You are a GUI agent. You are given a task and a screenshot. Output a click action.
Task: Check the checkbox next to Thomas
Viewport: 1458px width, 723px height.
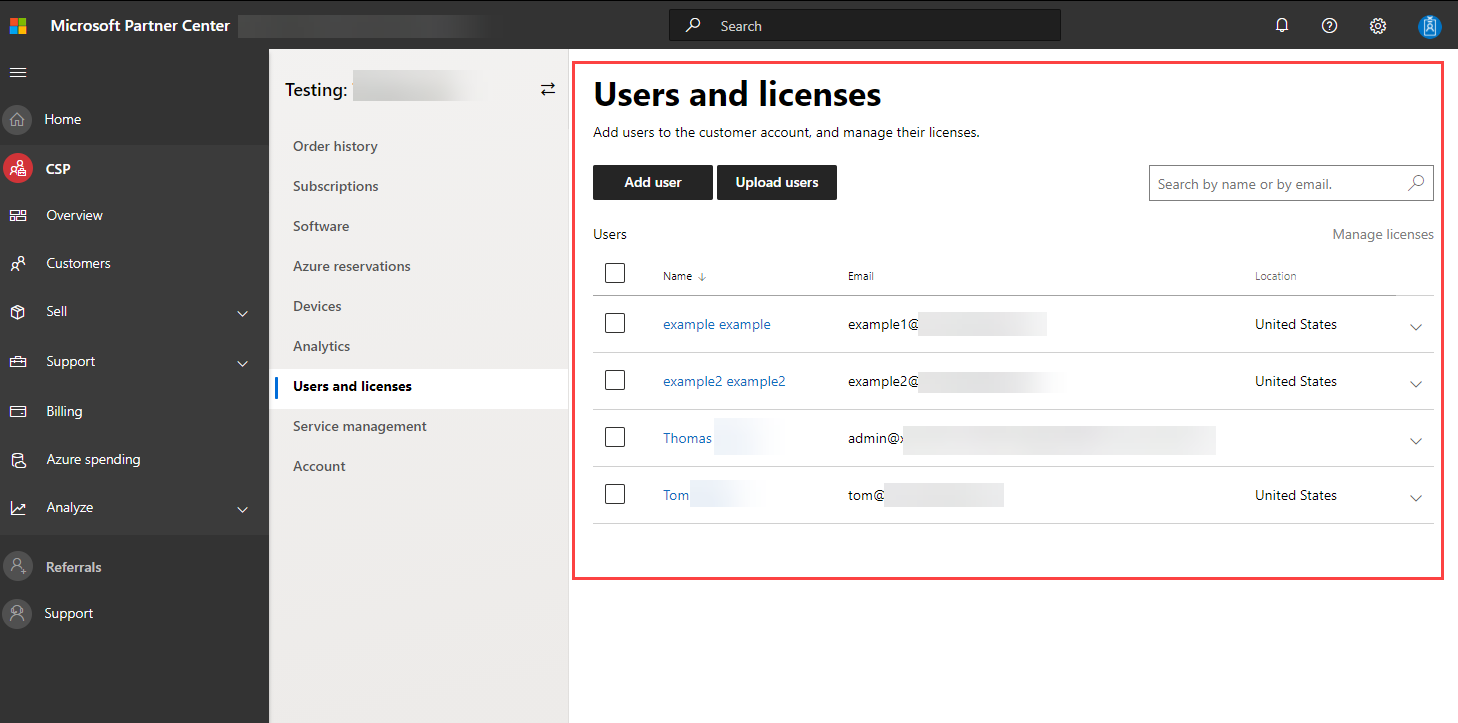click(x=615, y=437)
